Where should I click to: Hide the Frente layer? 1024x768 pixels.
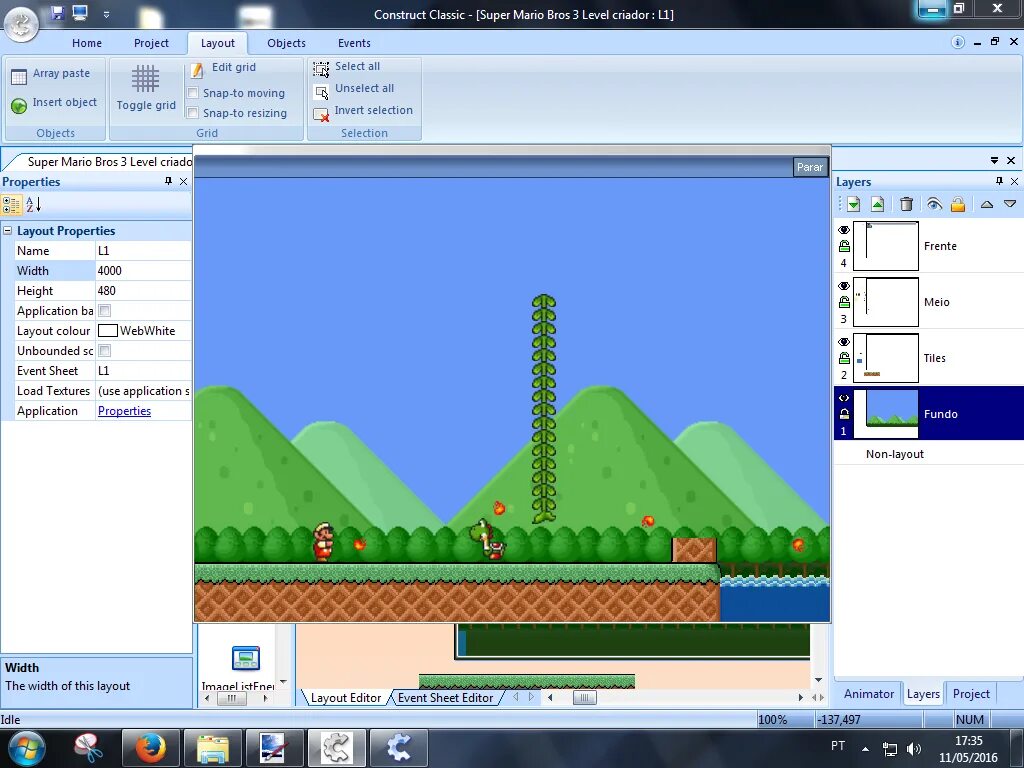[844, 230]
